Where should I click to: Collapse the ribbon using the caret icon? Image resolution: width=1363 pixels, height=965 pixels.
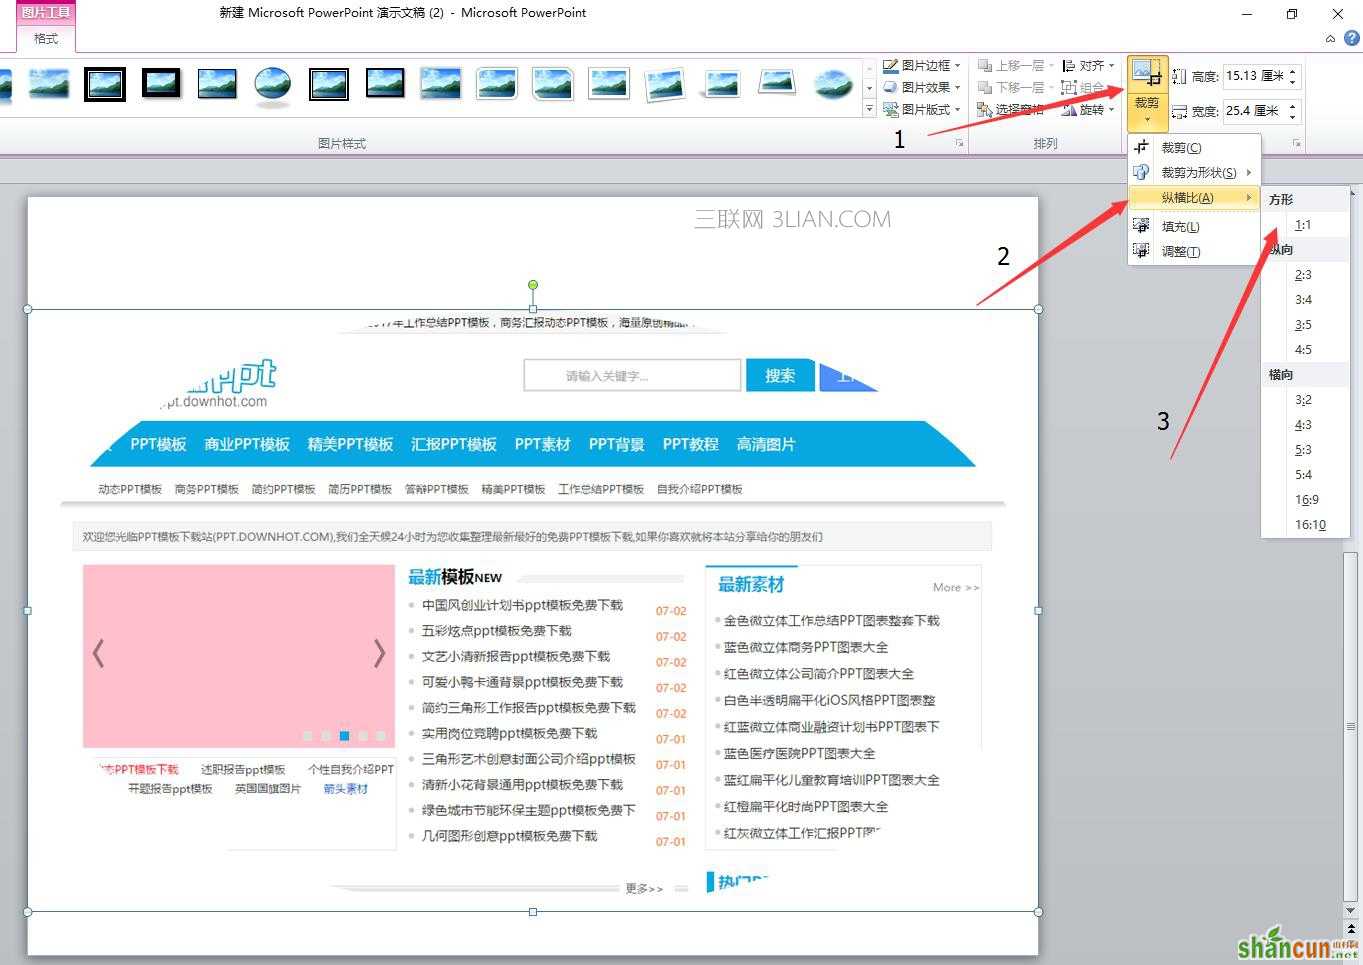(1330, 39)
